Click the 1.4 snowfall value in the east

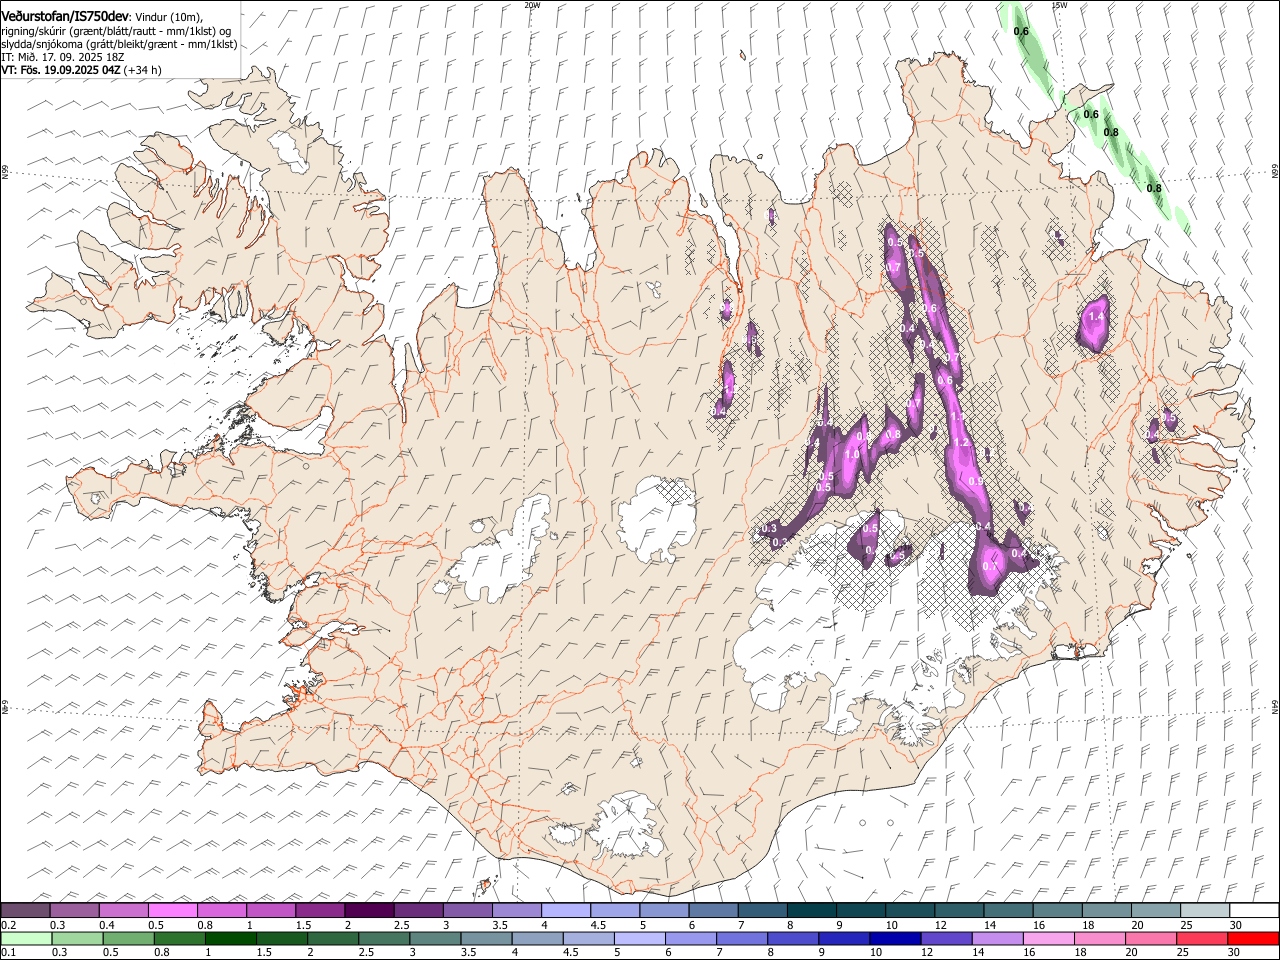(1096, 316)
